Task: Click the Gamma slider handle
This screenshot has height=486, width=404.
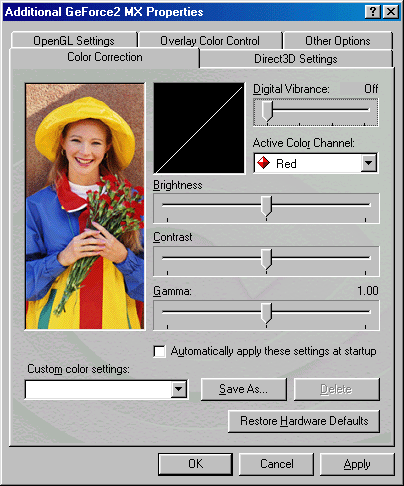Action: pos(266,313)
